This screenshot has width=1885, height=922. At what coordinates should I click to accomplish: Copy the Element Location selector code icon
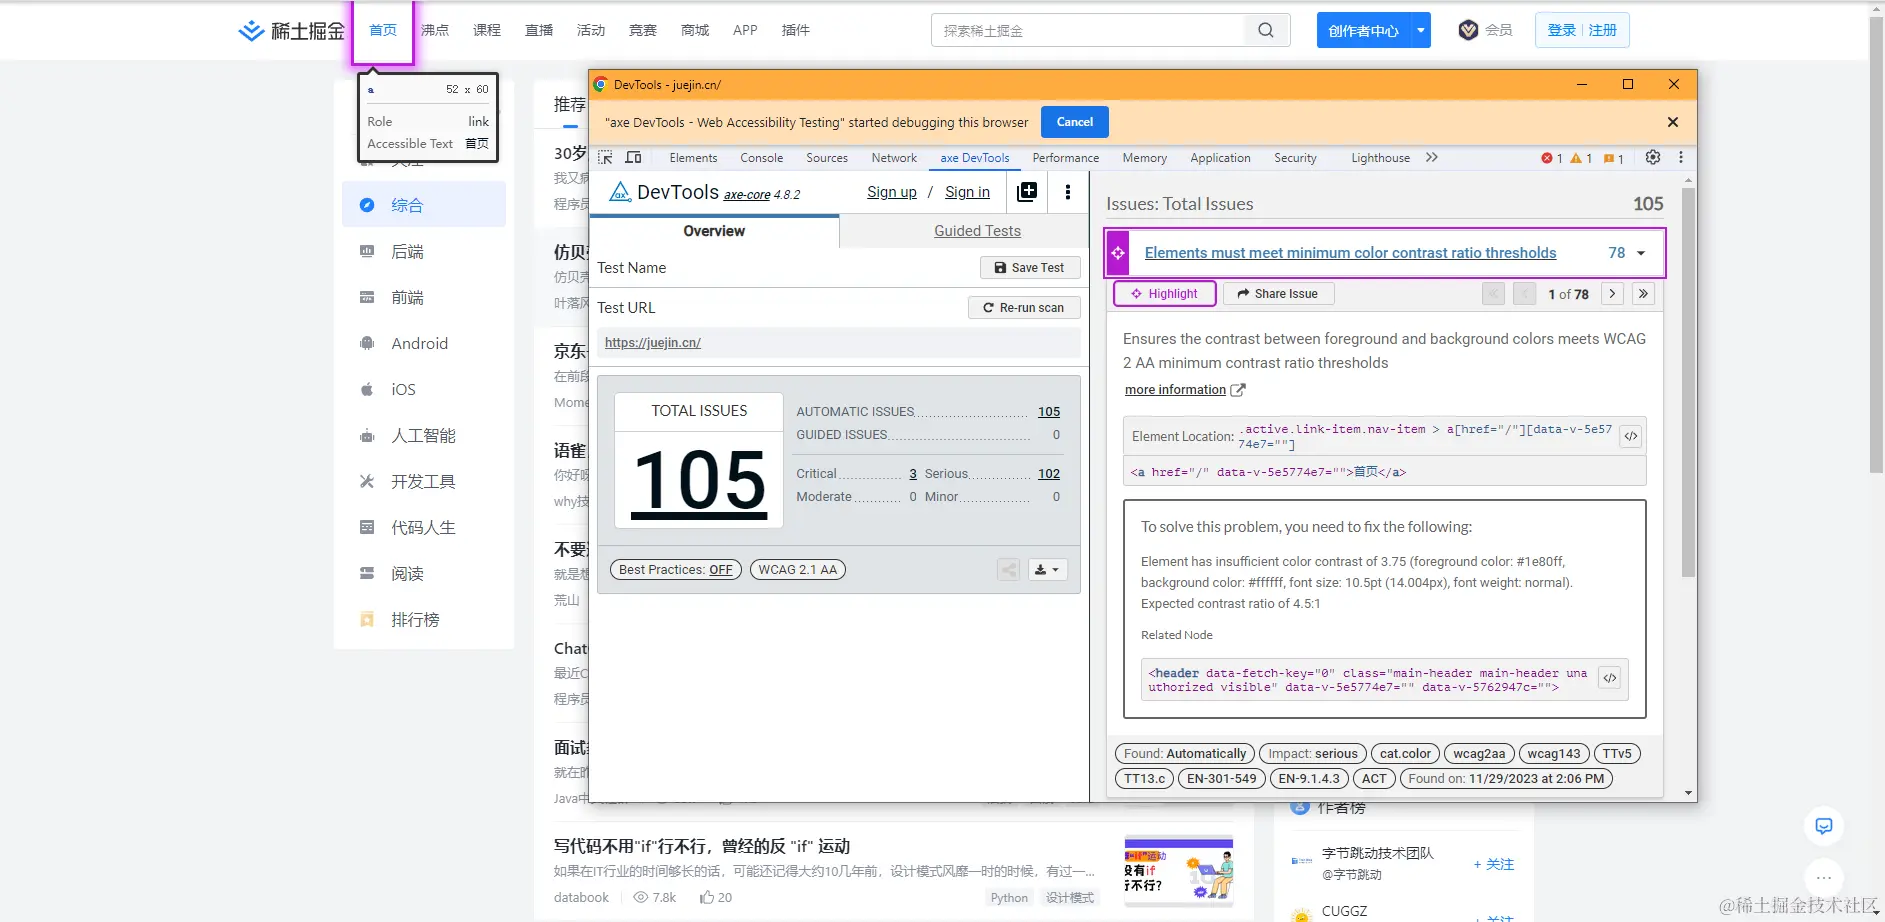point(1631,436)
